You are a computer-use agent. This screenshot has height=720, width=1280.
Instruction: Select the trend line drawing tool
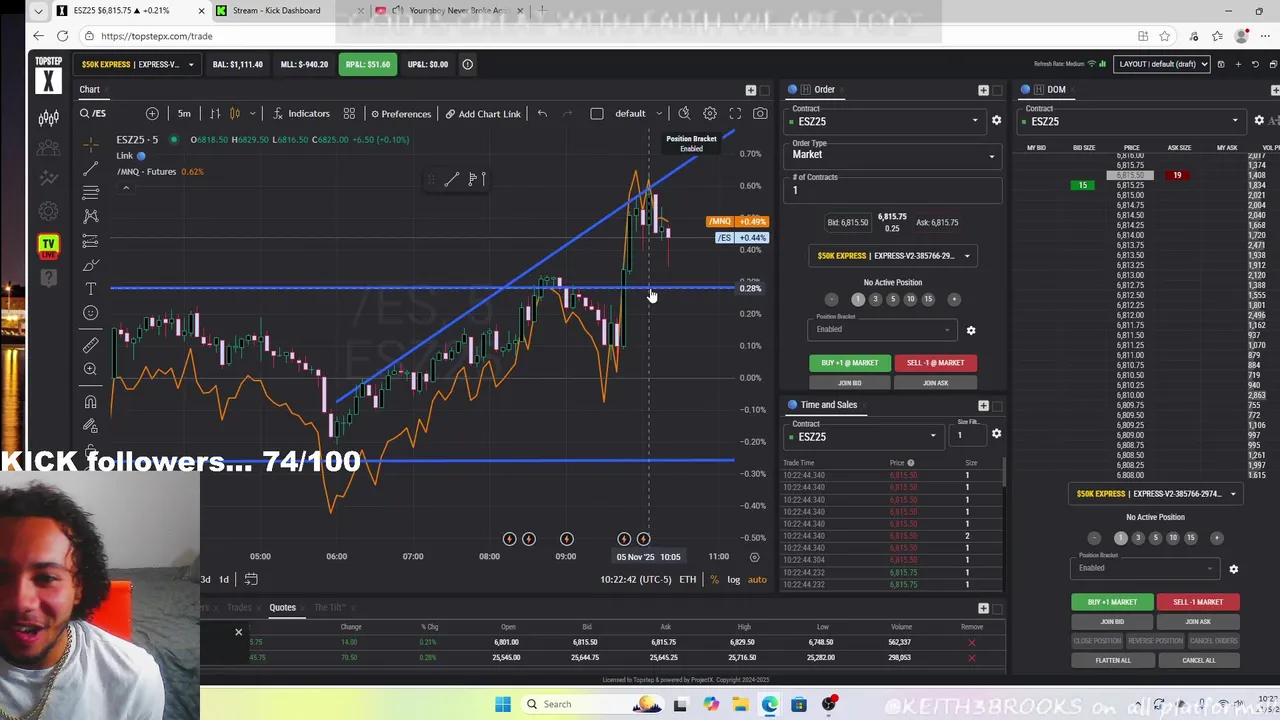pos(91,168)
